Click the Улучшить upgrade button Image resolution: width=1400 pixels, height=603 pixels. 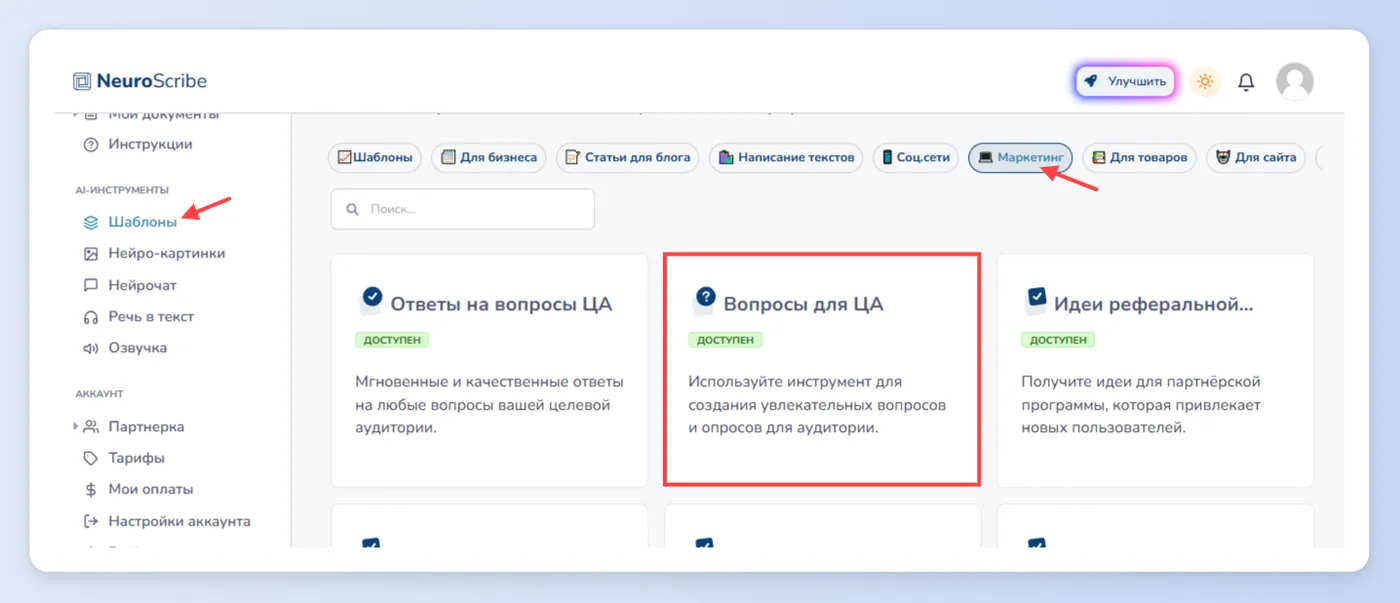click(x=1126, y=82)
